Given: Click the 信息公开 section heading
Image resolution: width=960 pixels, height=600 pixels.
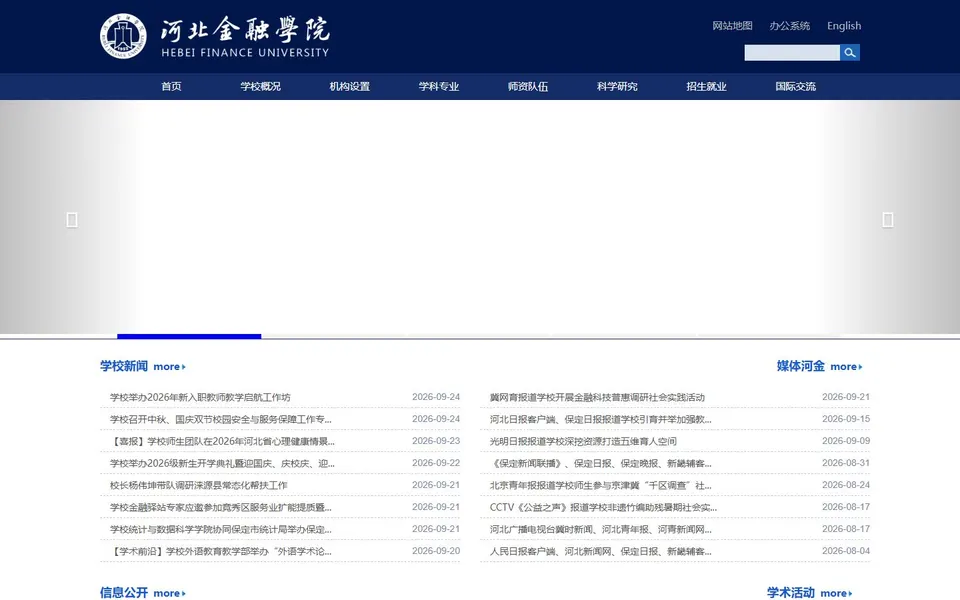Looking at the screenshot, I should [124, 593].
